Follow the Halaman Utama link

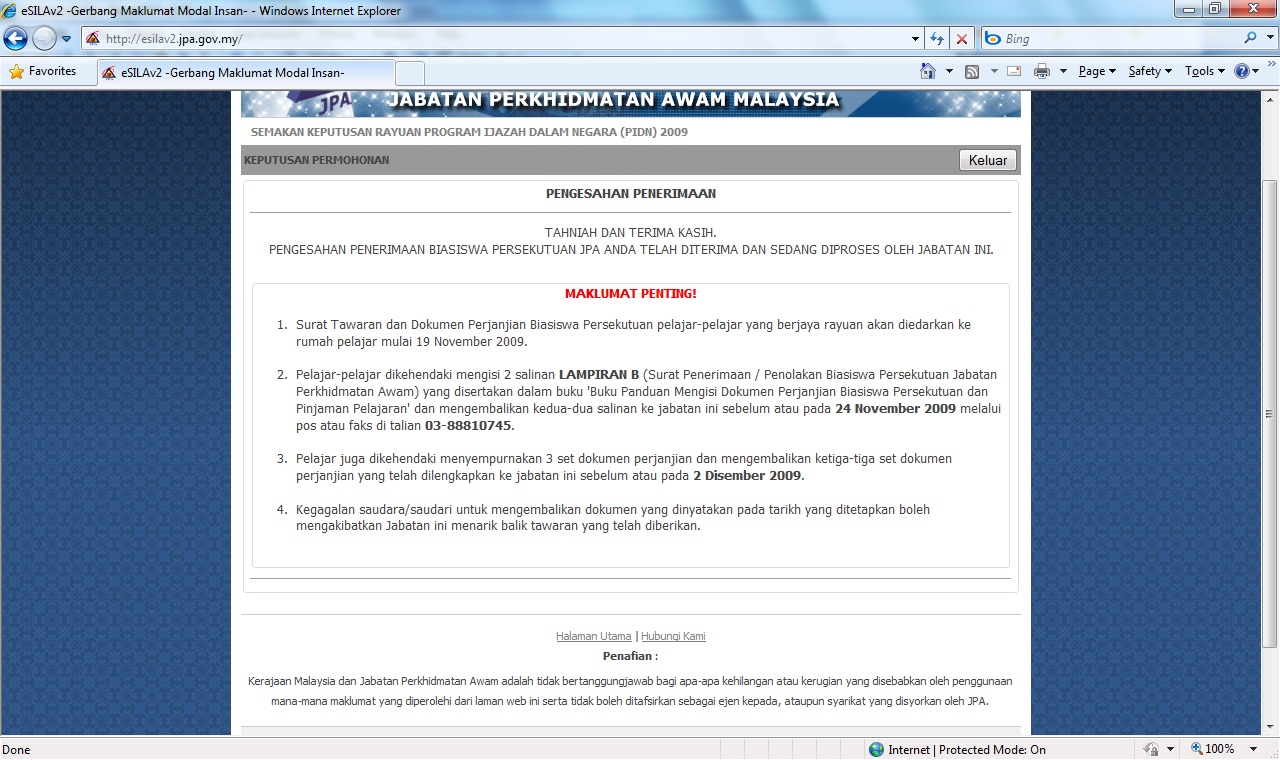[x=594, y=636]
